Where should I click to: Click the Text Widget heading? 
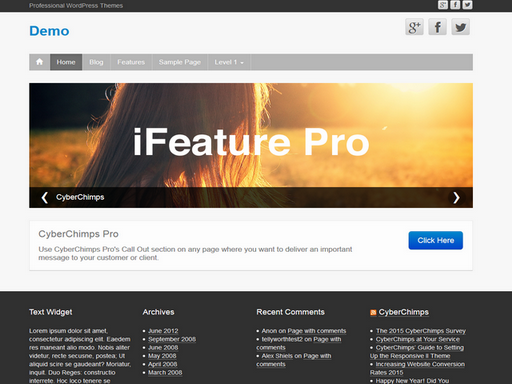coord(51,312)
